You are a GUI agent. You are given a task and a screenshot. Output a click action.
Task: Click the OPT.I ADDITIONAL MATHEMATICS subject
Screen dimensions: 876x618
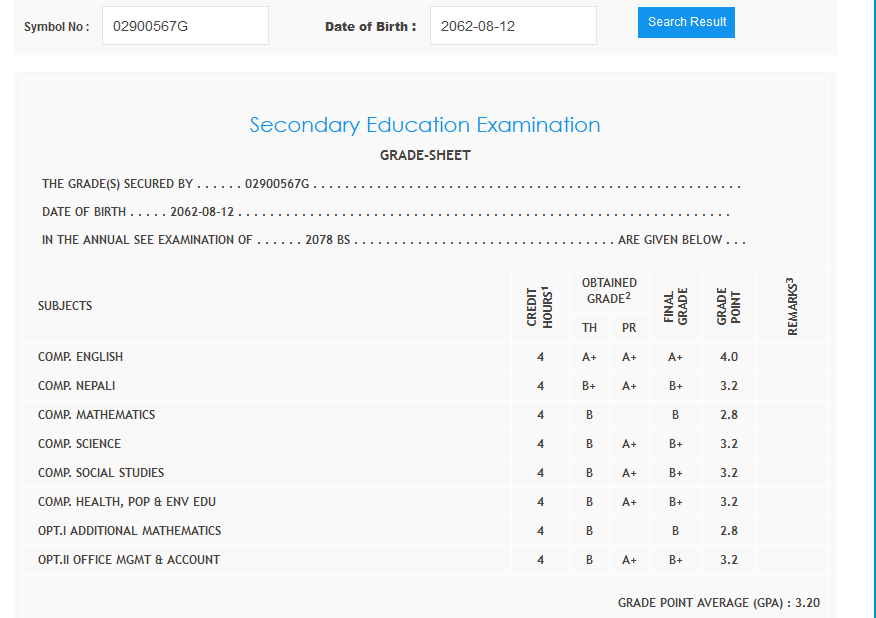(x=130, y=531)
